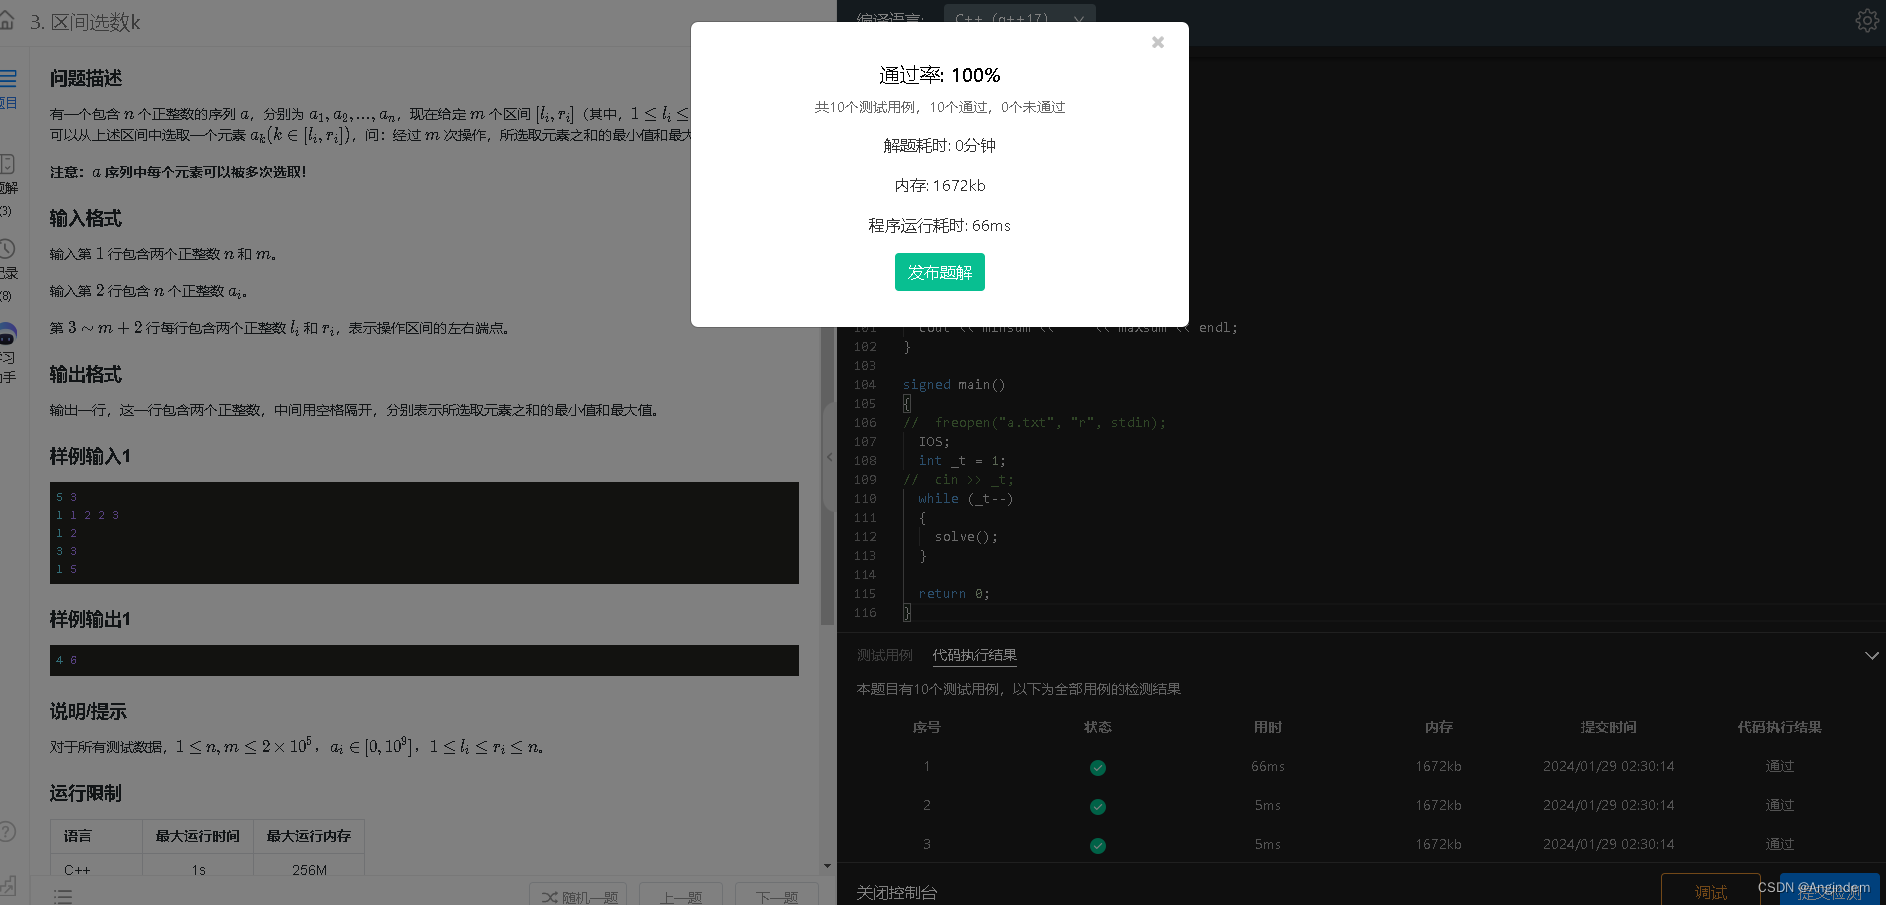The height and width of the screenshot is (905, 1886).
Task: Click the problem title 3. 区间选数k
Action: [x=85, y=22]
